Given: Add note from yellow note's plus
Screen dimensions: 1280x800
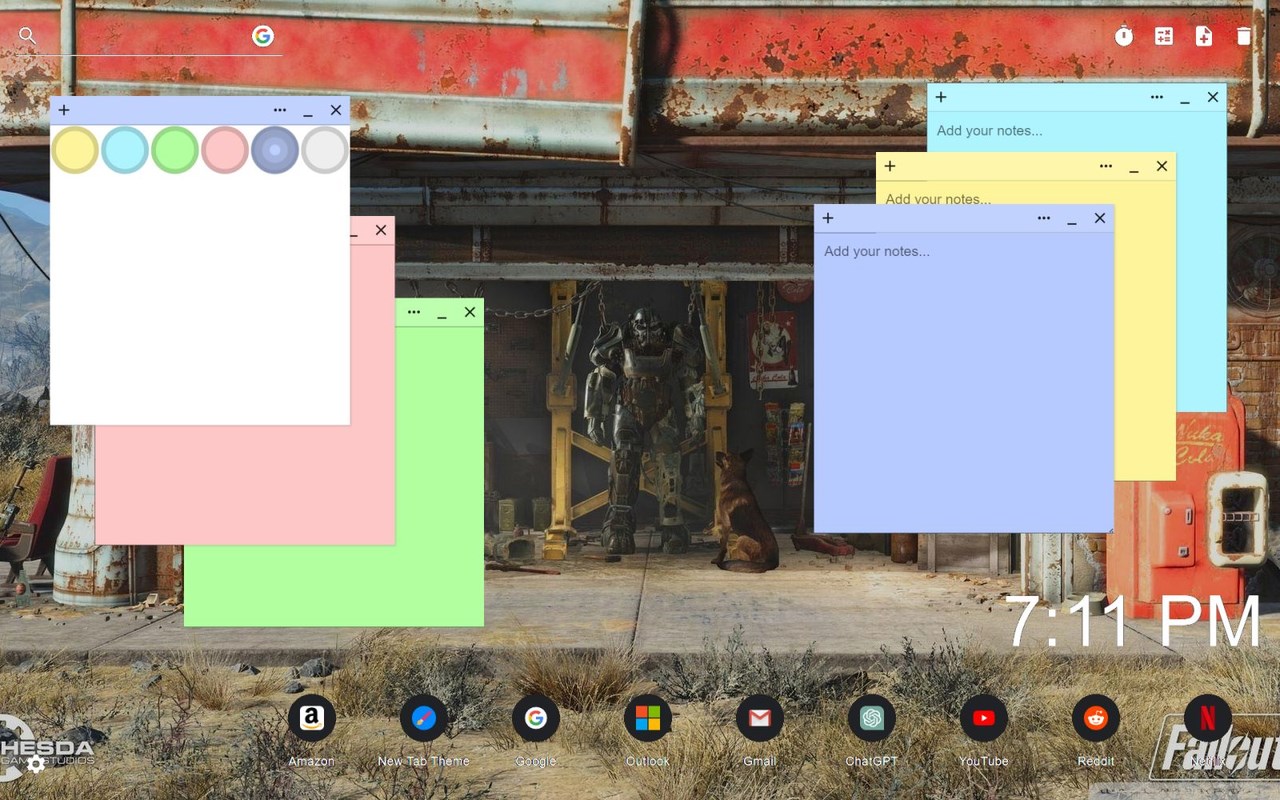Looking at the screenshot, I should [890, 166].
